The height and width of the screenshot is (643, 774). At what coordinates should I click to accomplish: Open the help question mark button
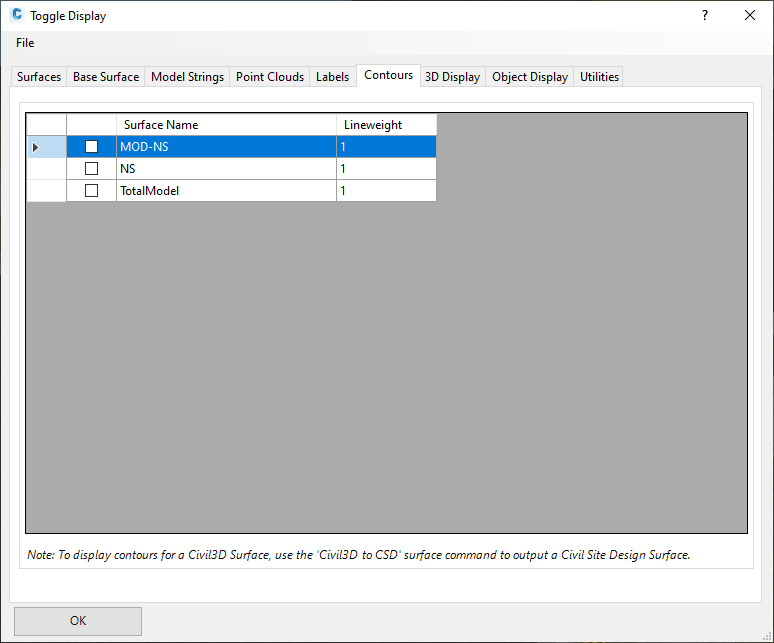click(705, 15)
